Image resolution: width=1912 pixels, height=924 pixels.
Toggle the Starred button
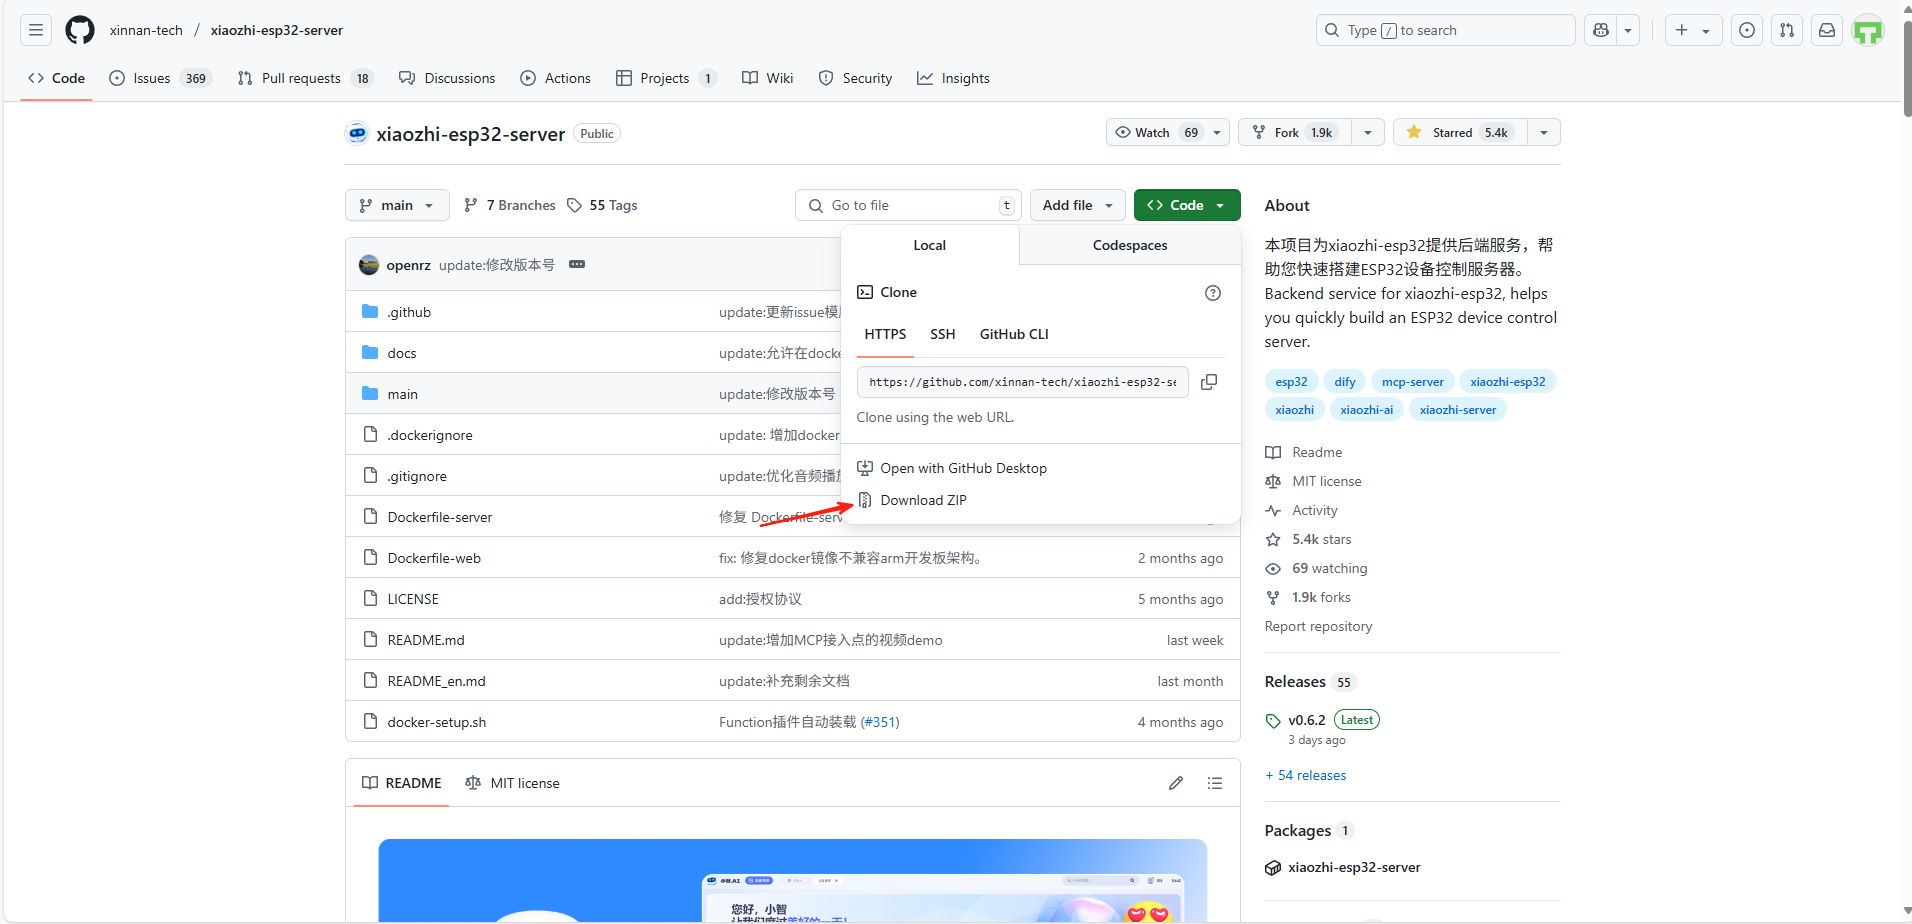(1460, 132)
